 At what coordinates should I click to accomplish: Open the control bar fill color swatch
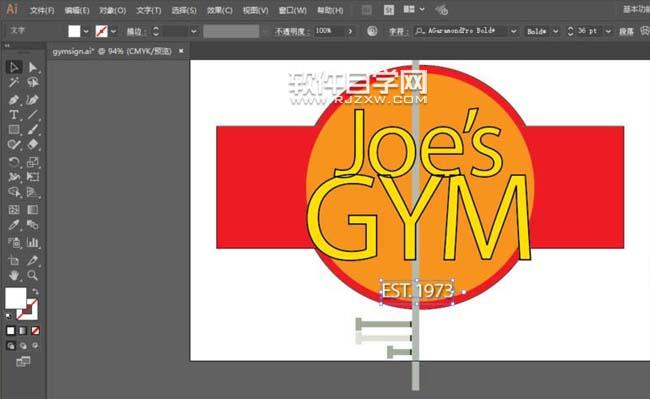(x=74, y=31)
